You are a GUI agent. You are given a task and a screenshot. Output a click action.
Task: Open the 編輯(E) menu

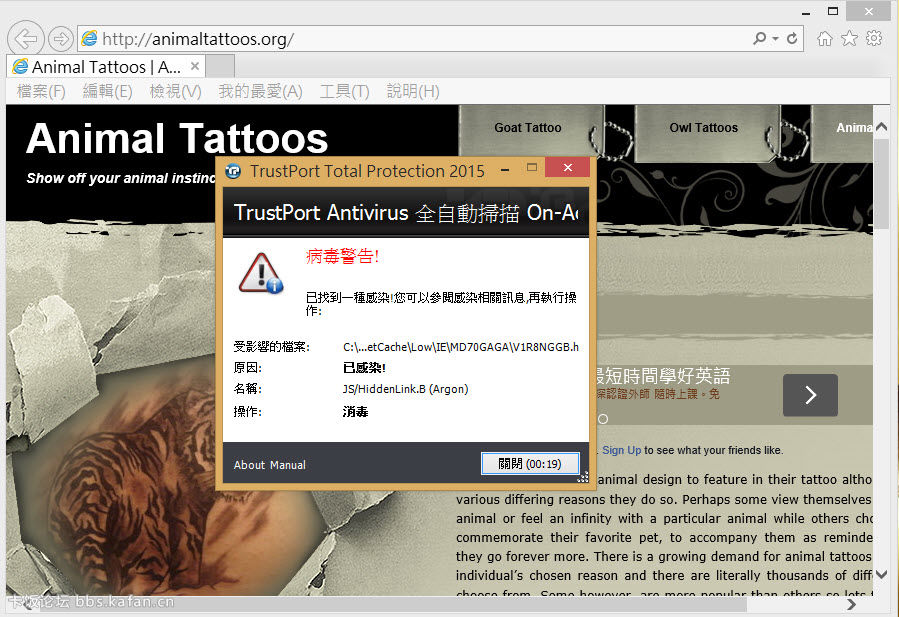(x=107, y=91)
